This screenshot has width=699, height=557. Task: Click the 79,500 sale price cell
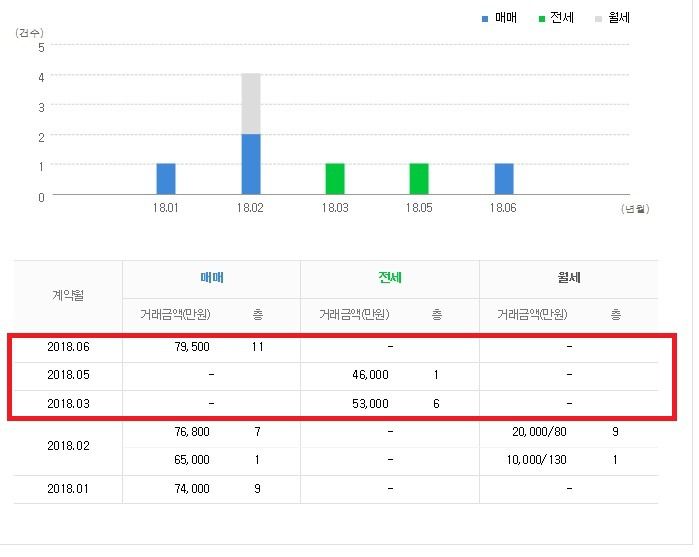(x=192, y=347)
